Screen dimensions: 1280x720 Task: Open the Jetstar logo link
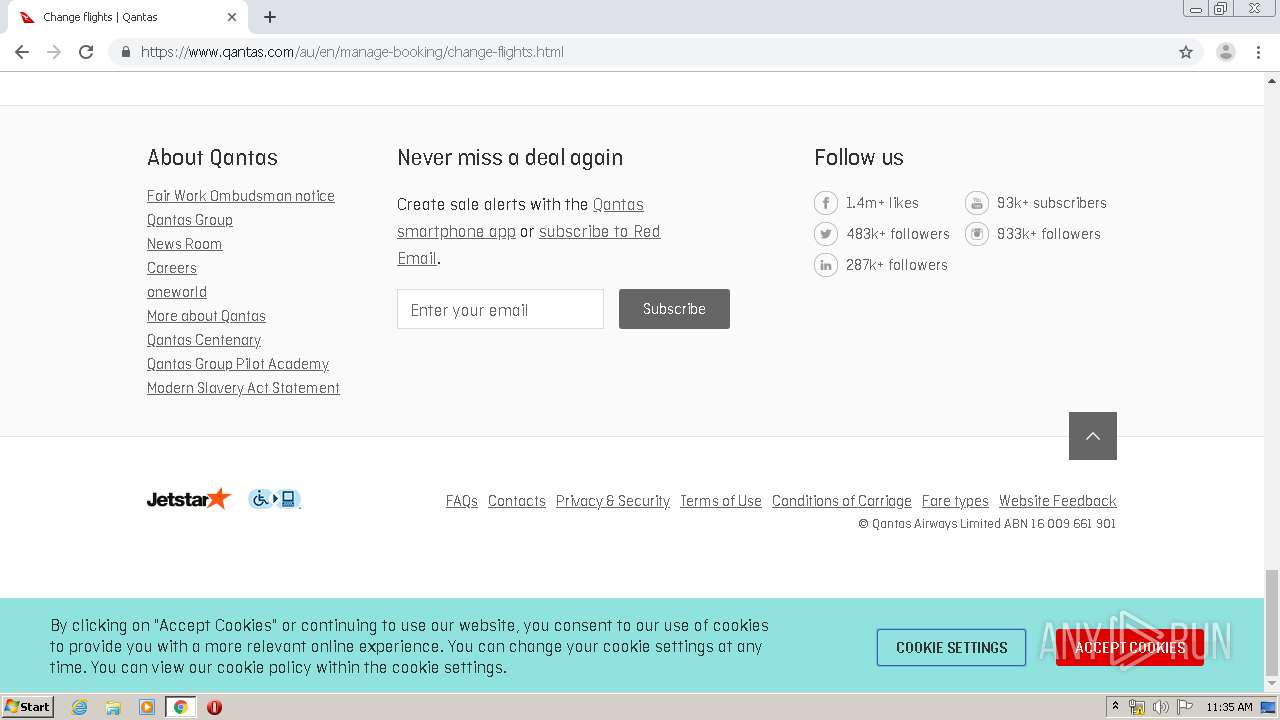(x=189, y=499)
